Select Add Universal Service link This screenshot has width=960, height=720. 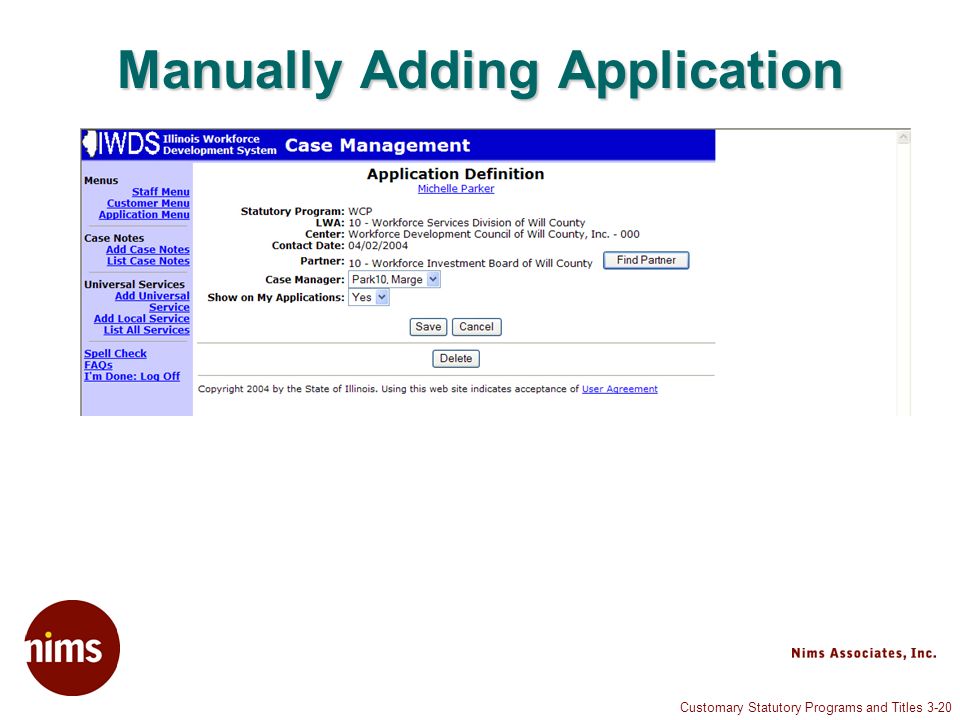pos(152,302)
